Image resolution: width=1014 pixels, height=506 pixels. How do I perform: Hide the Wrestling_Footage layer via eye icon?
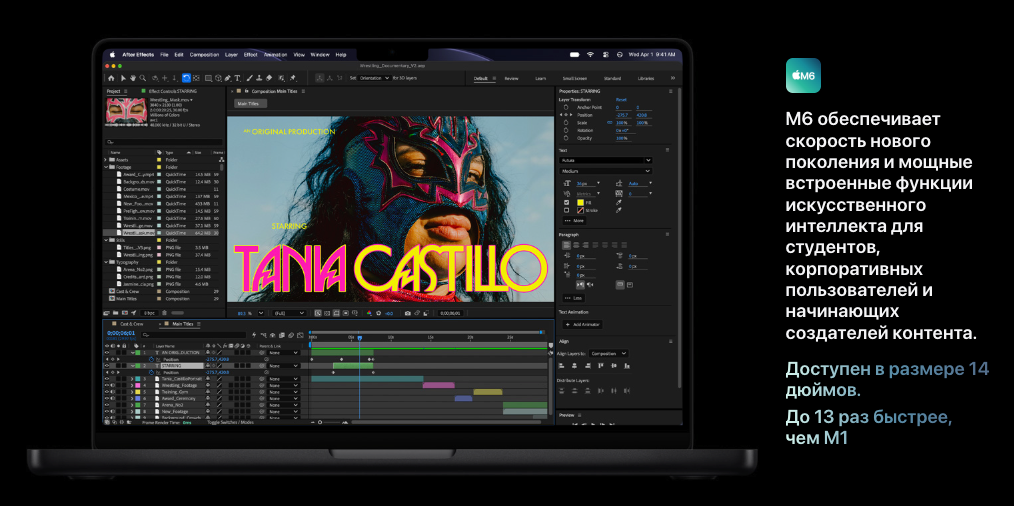(107, 386)
